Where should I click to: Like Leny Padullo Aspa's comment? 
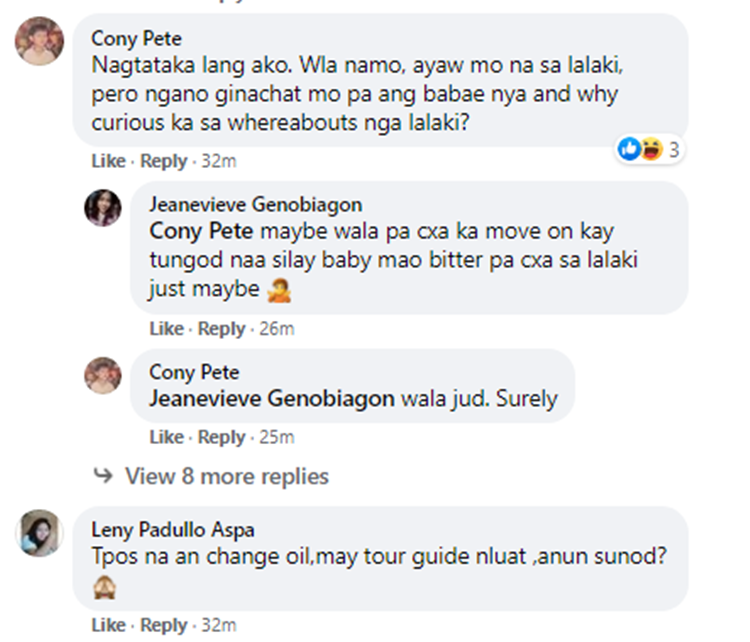pos(108,625)
